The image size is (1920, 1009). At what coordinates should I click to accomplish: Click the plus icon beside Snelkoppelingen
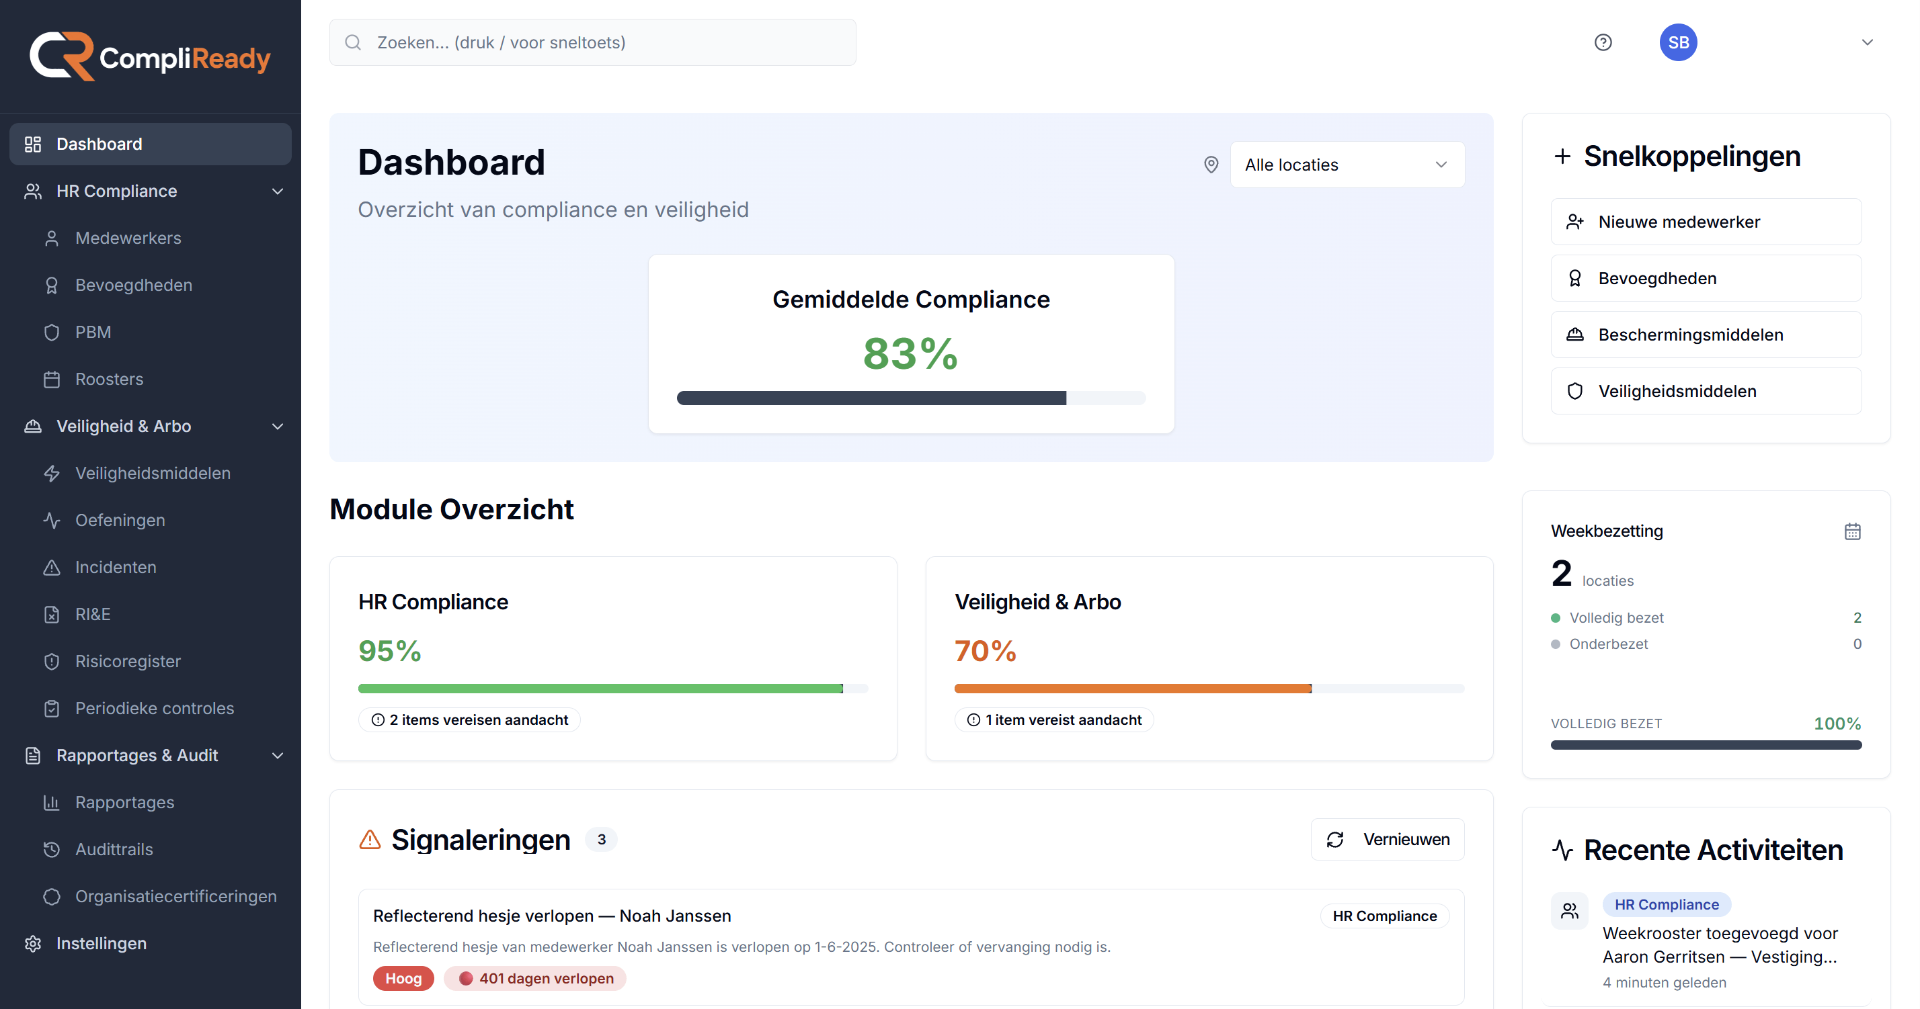(x=1562, y=156)
